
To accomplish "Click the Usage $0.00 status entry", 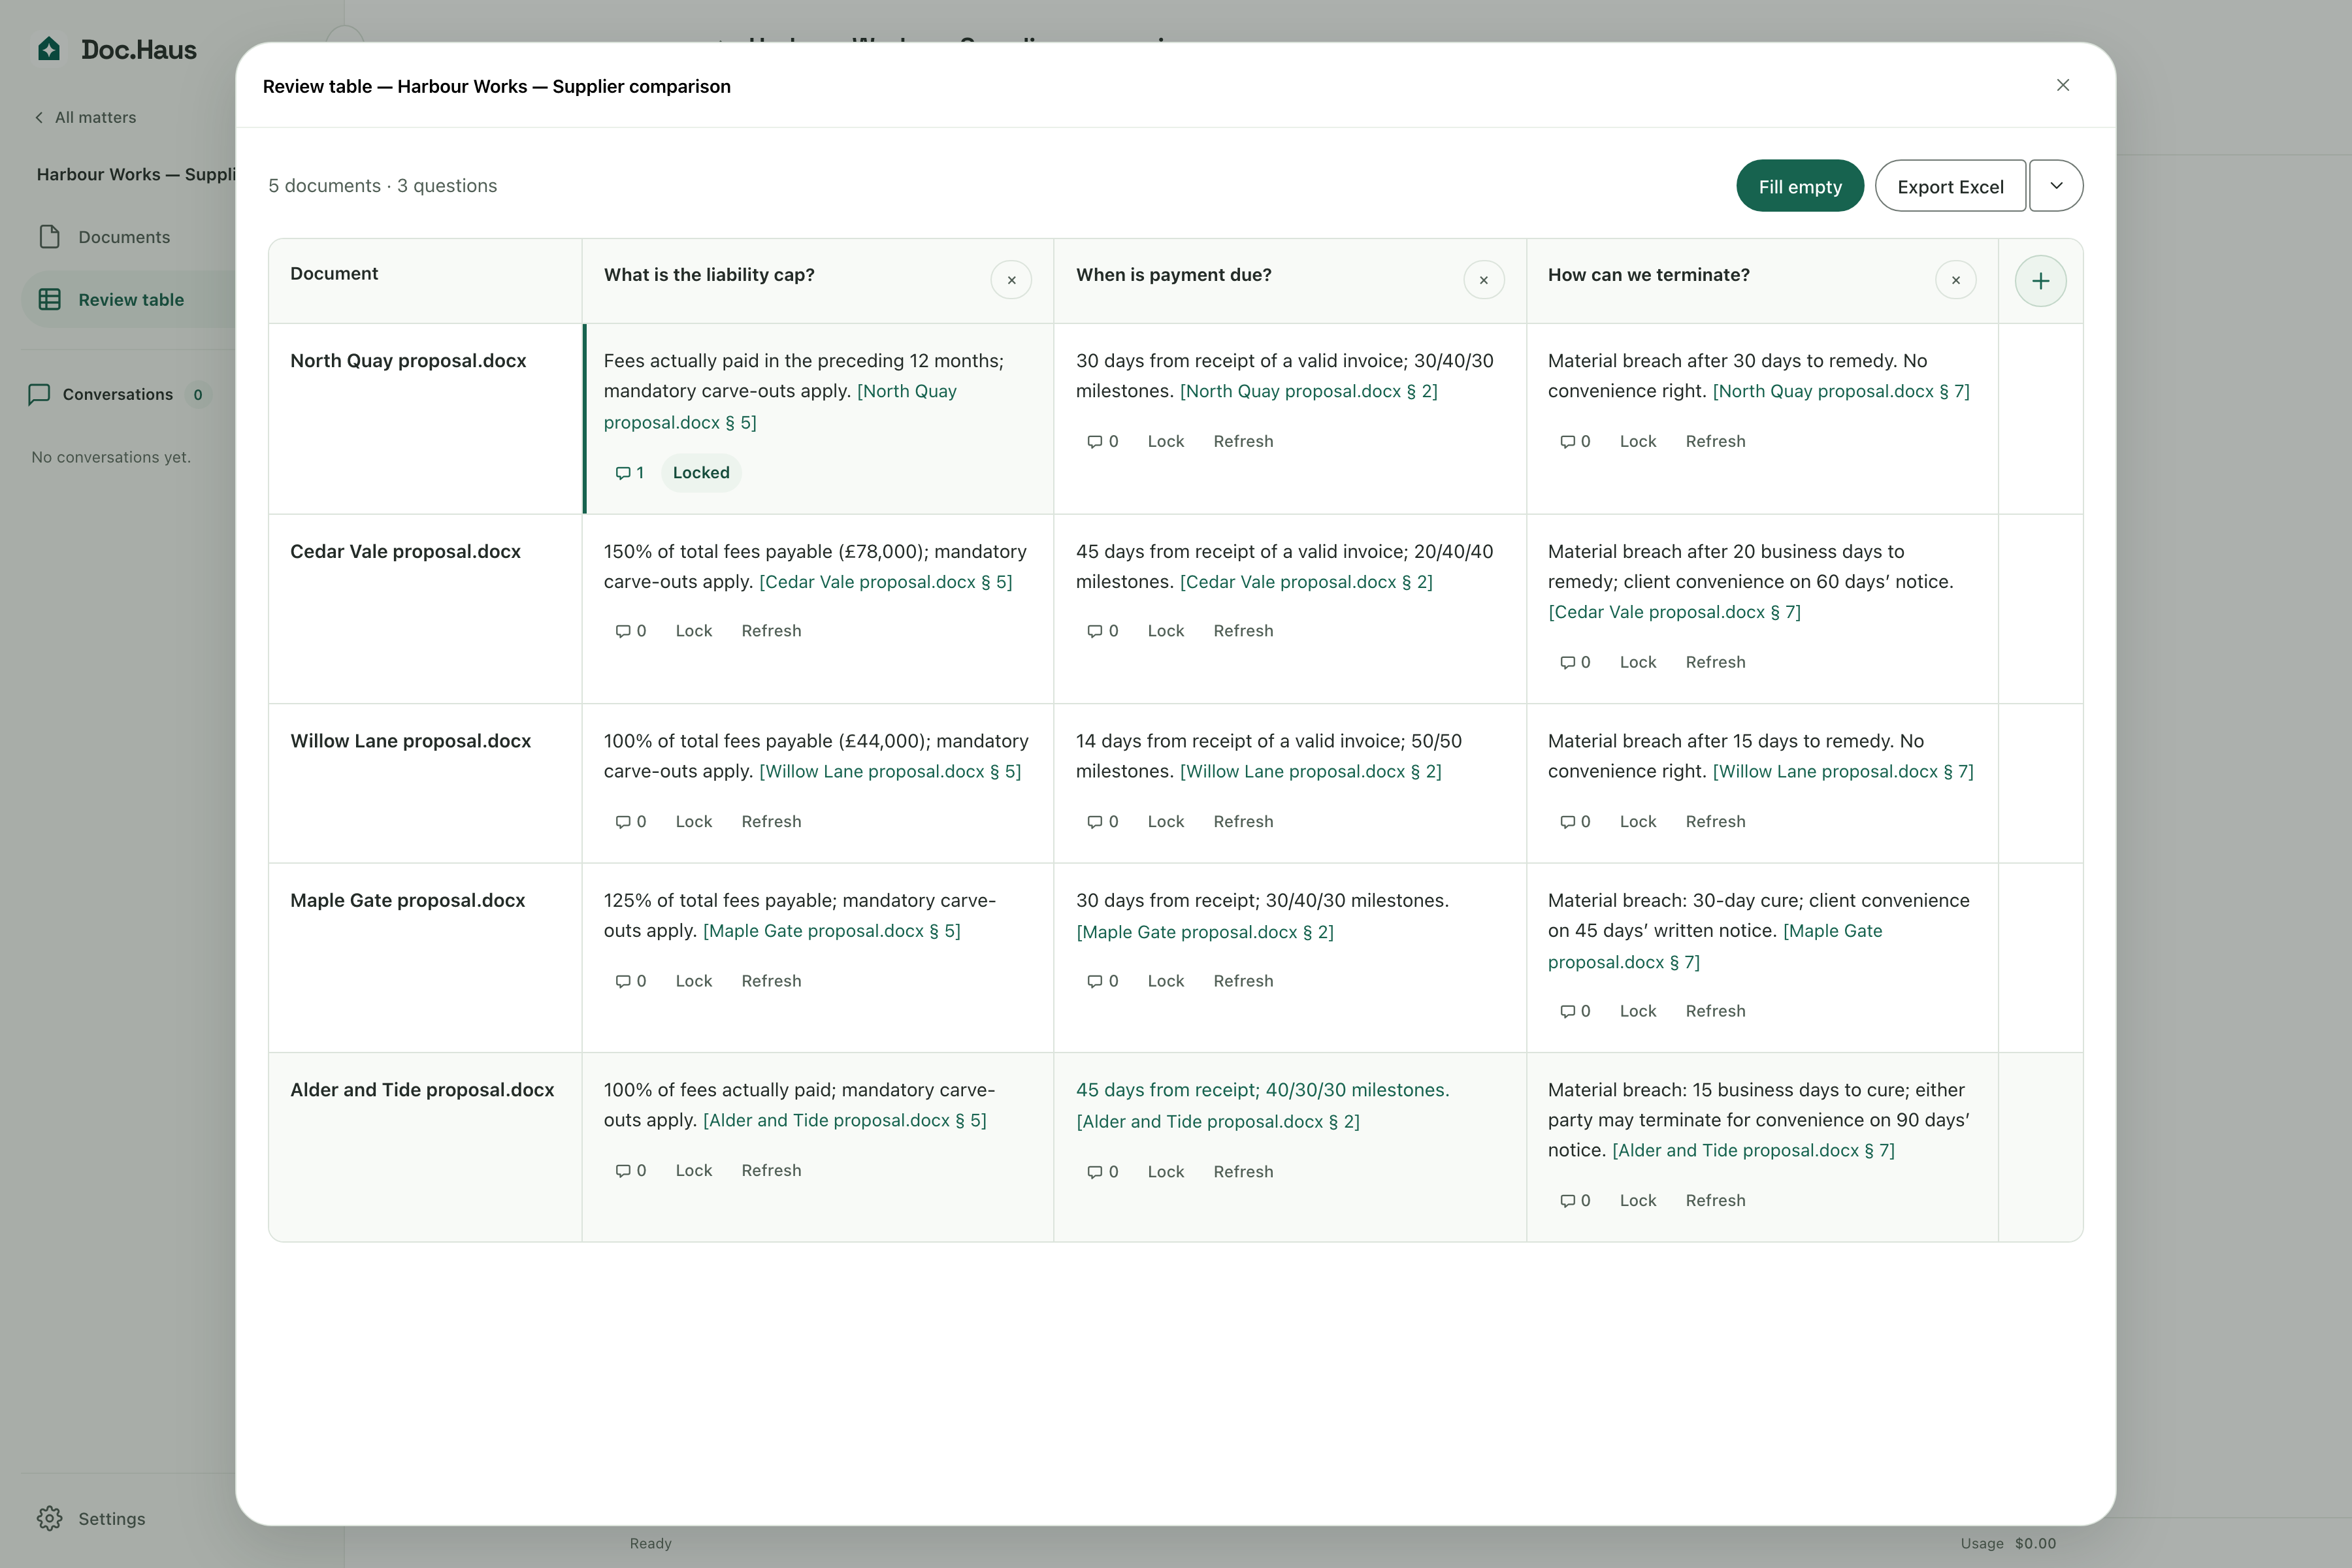I will 2008,1543.
